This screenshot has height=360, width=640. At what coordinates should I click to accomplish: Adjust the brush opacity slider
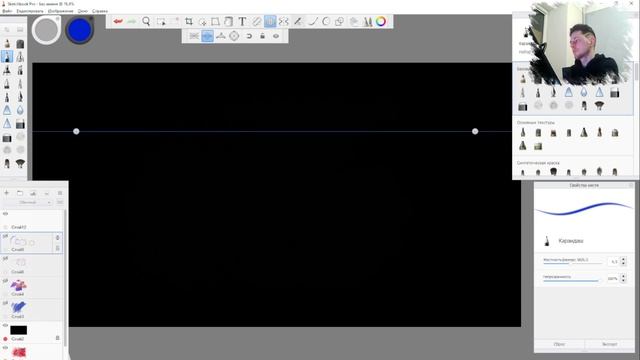pyautogui.click(x=573, y=281)
